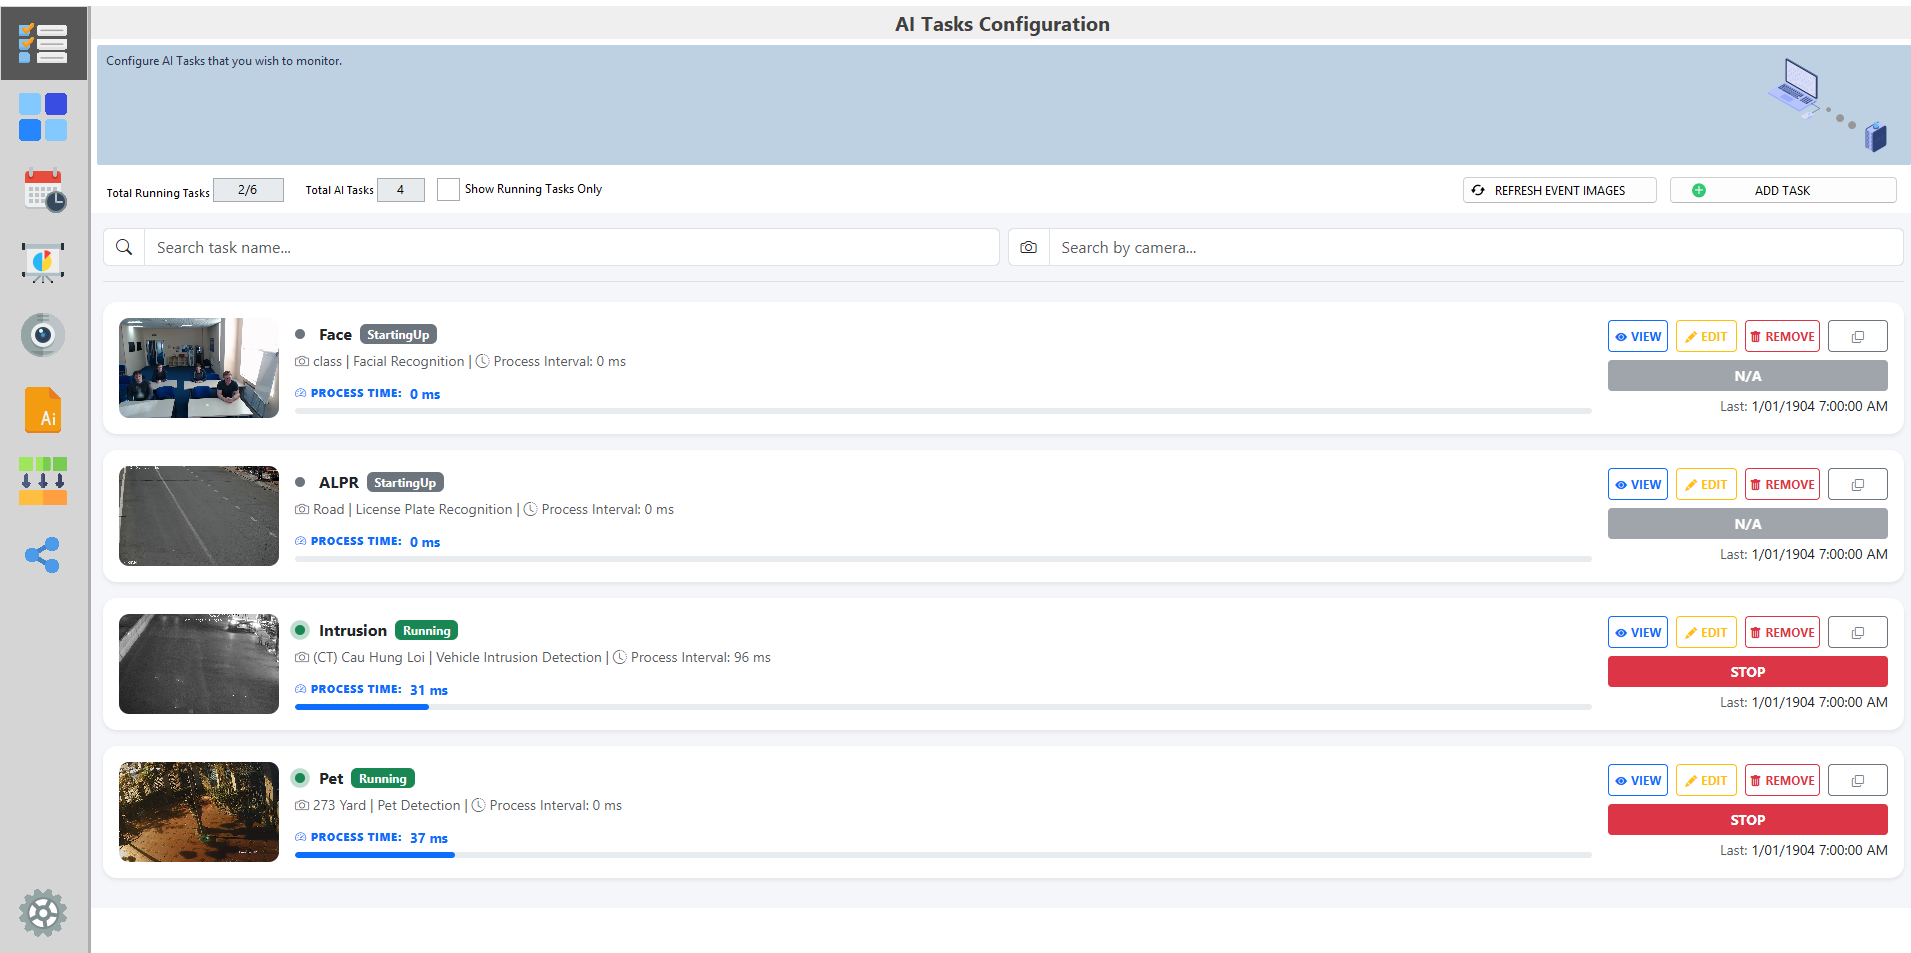Click the Refresh Event Images button
The width and height of the screenshot is (1911, 953).
click(x=1559, y=190)
